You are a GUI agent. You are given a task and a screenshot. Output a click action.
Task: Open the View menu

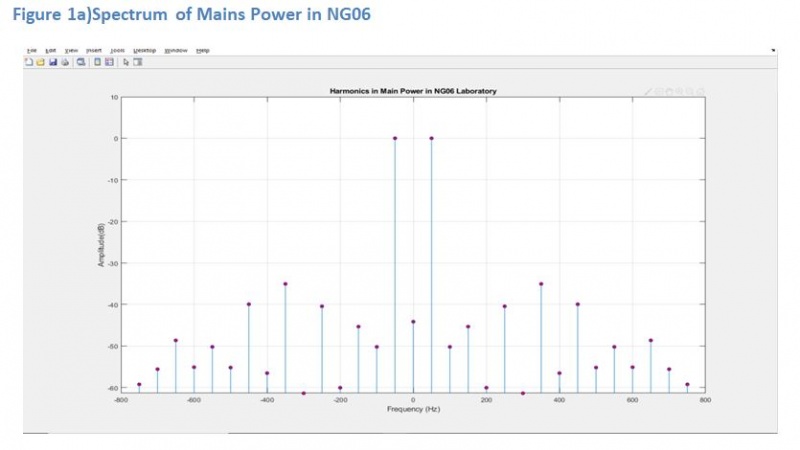(x=71, y=51)
